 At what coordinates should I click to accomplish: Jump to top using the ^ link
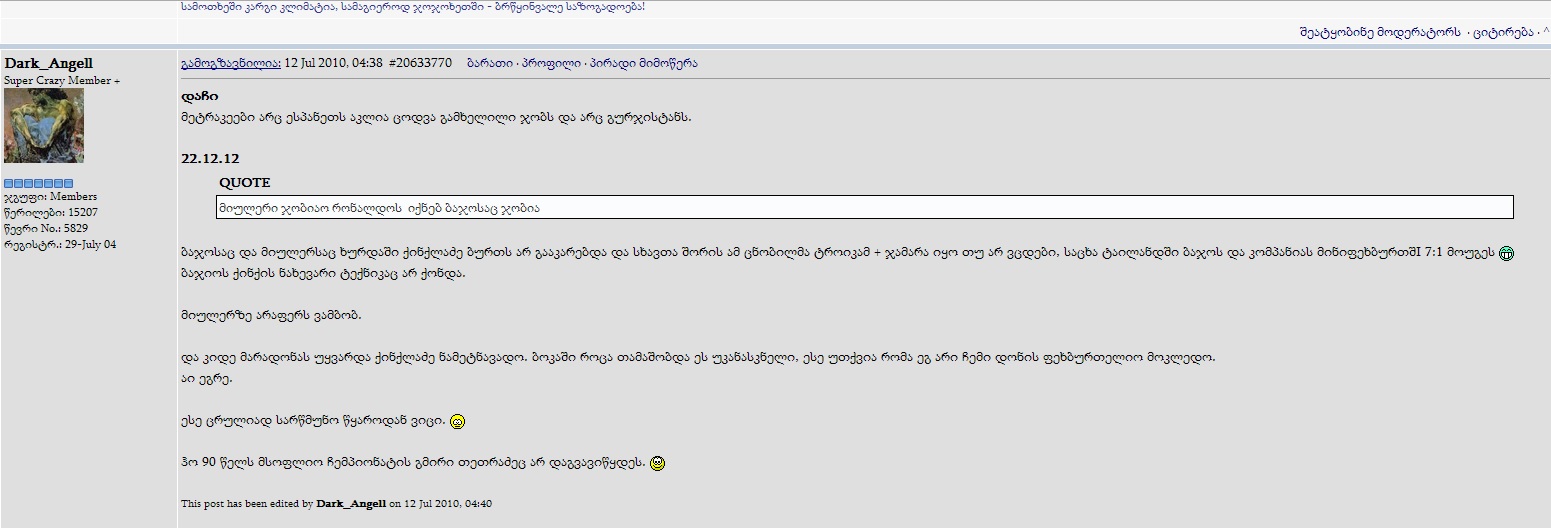[1546, 32]
